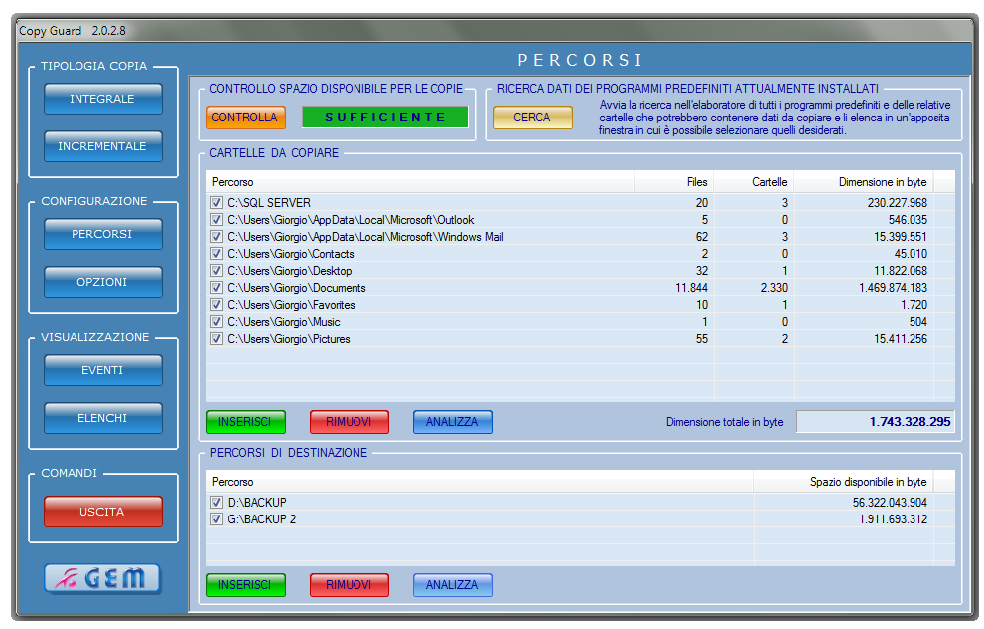Click the GEM logo in sidebar
This screenshot has width=984, height=629.
[103, 578]
